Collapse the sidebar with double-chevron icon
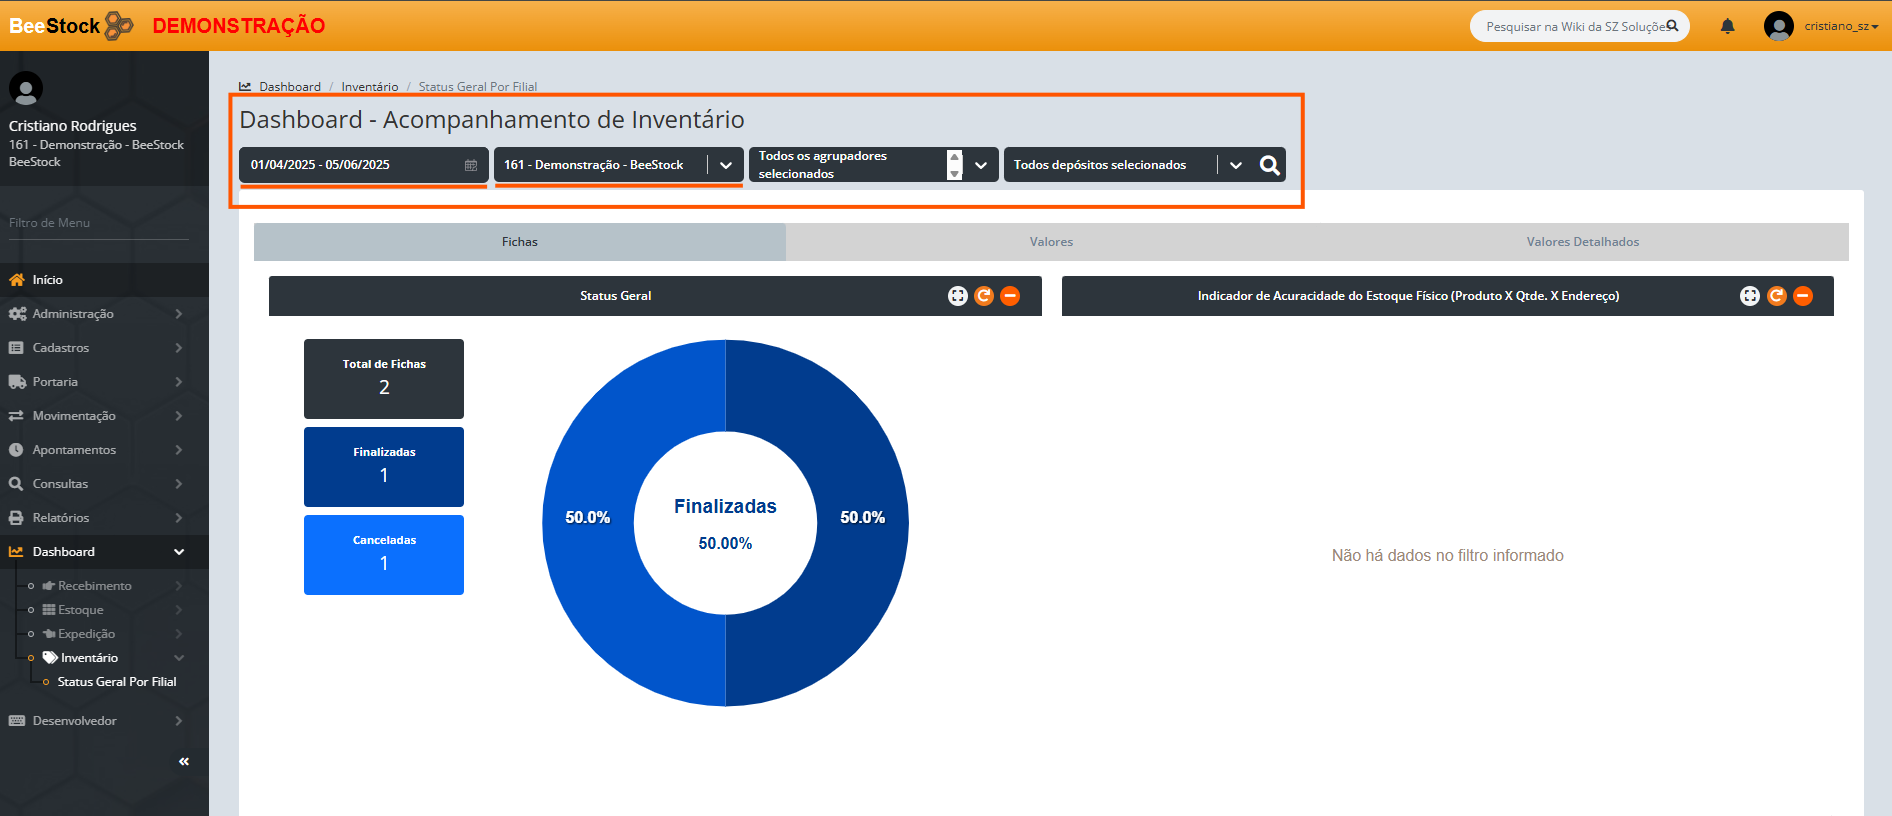 184,762
